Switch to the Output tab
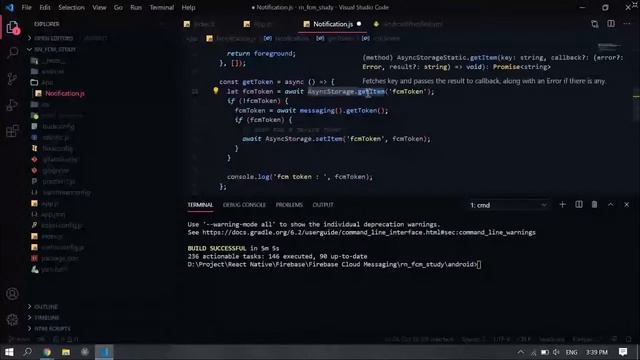This screenshot has width=640, height=360. tap(323, 205)
